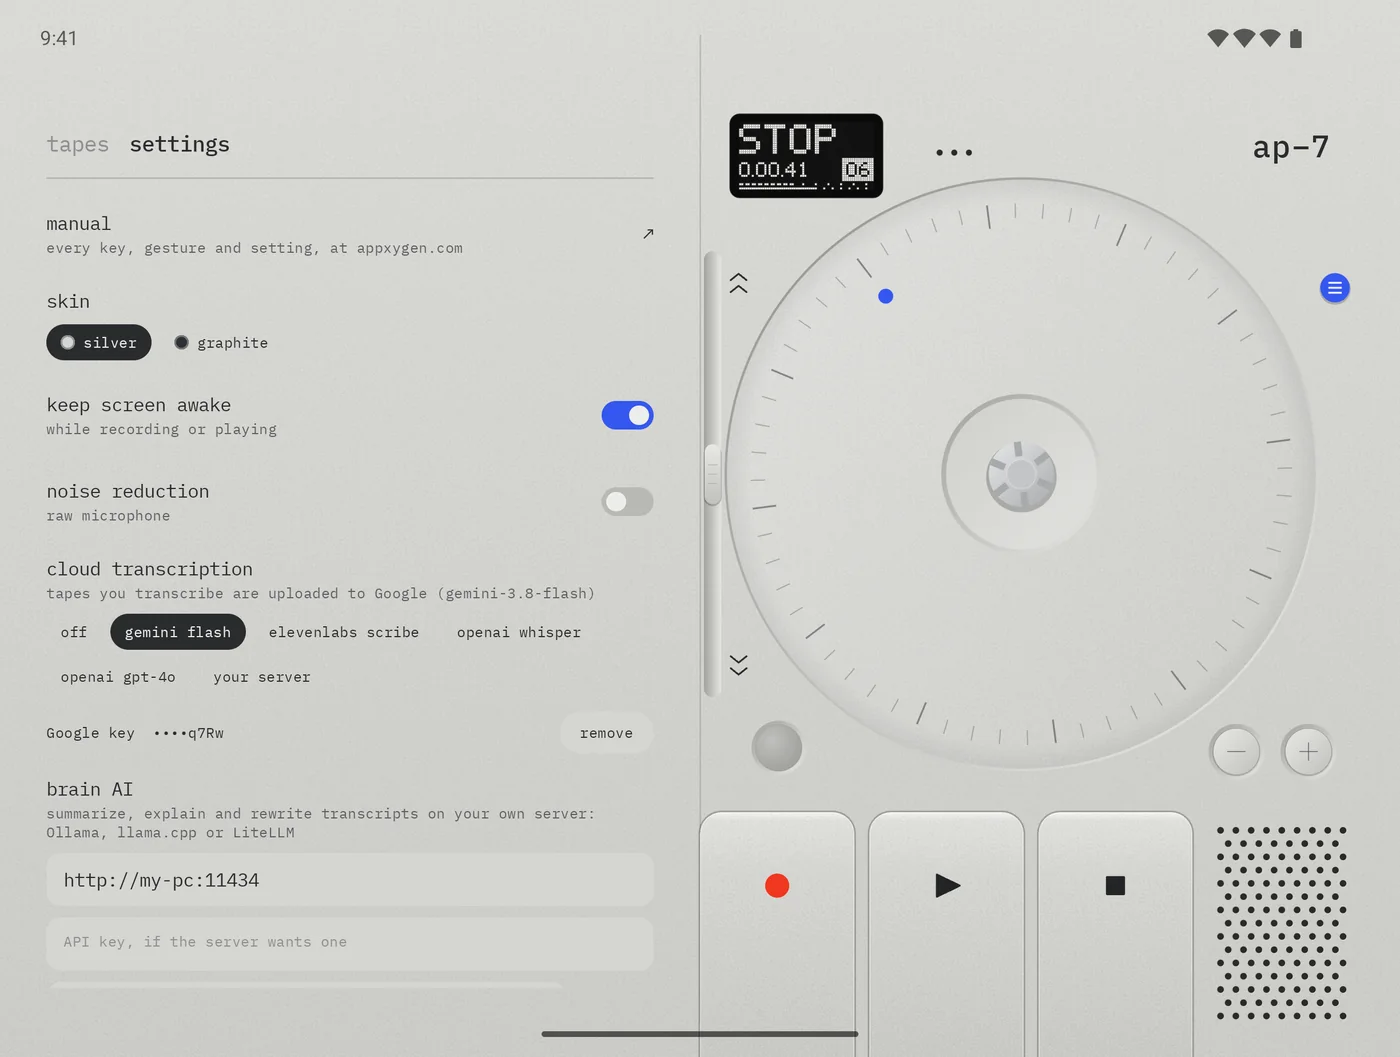Select the graphite skin
Screen dimensions: 1400x1057
tap(221, 342)
